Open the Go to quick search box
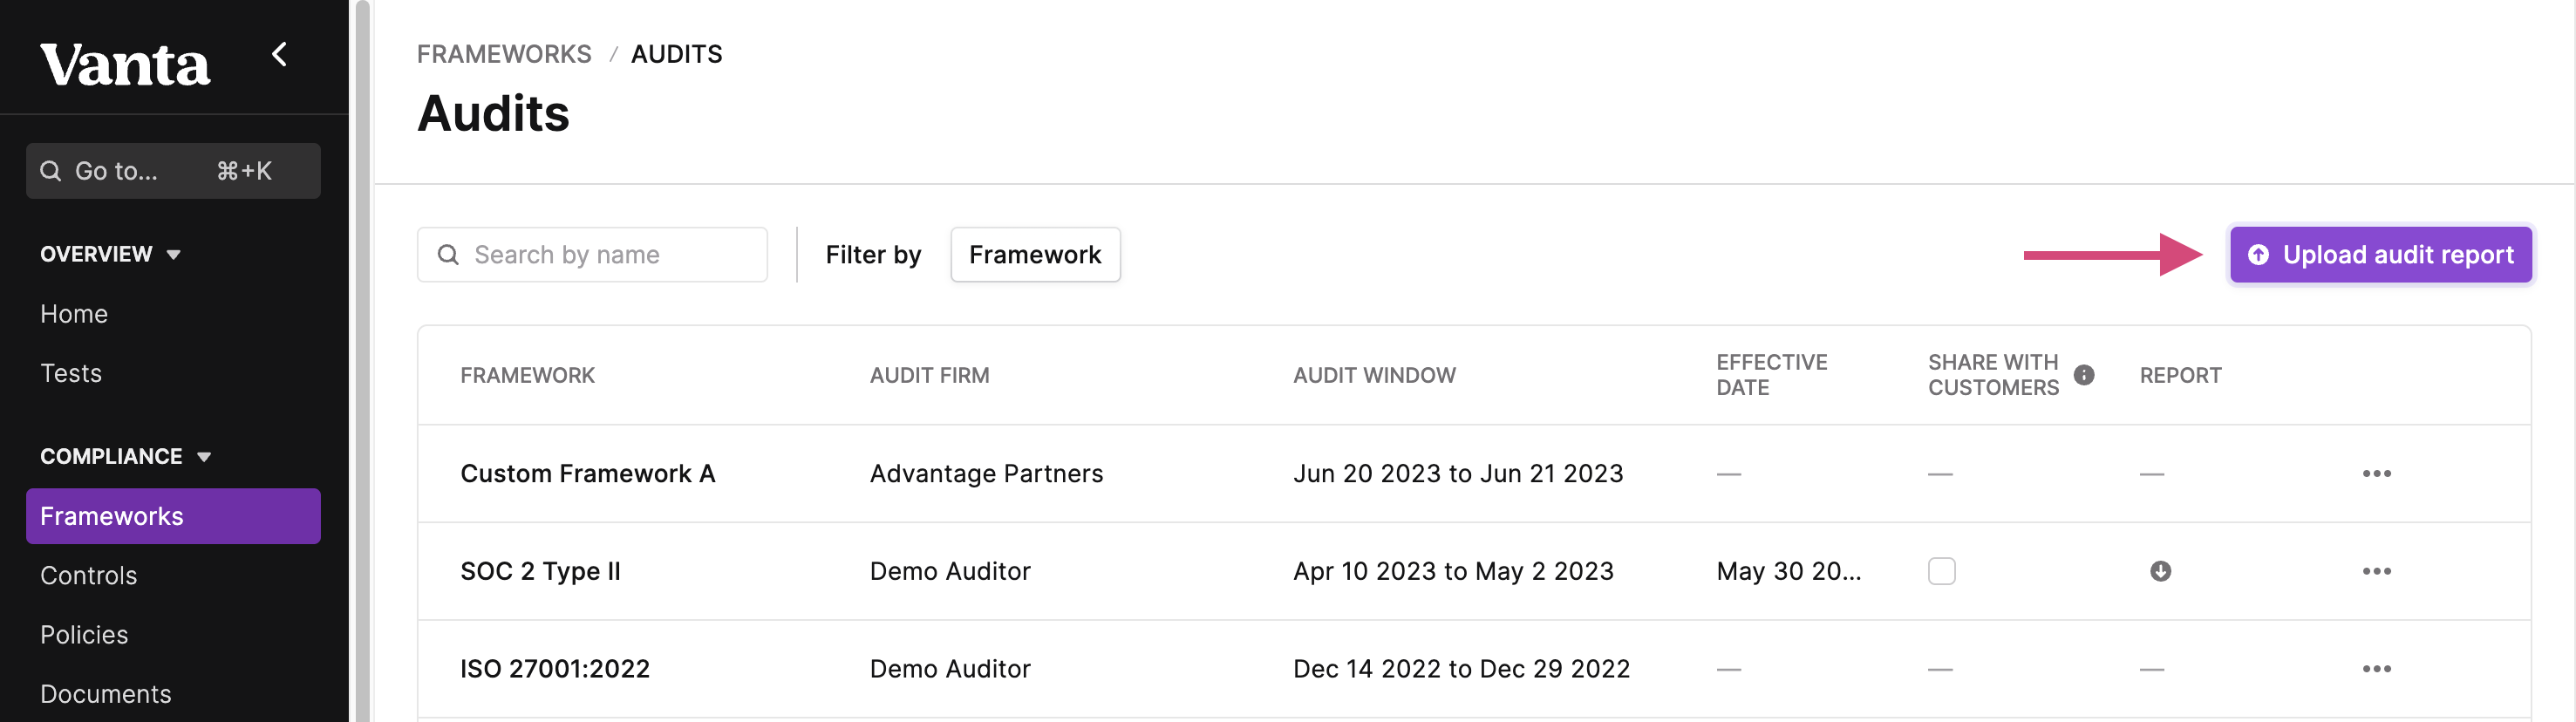This screenshot has height=722, width=2576. [173, 171]
